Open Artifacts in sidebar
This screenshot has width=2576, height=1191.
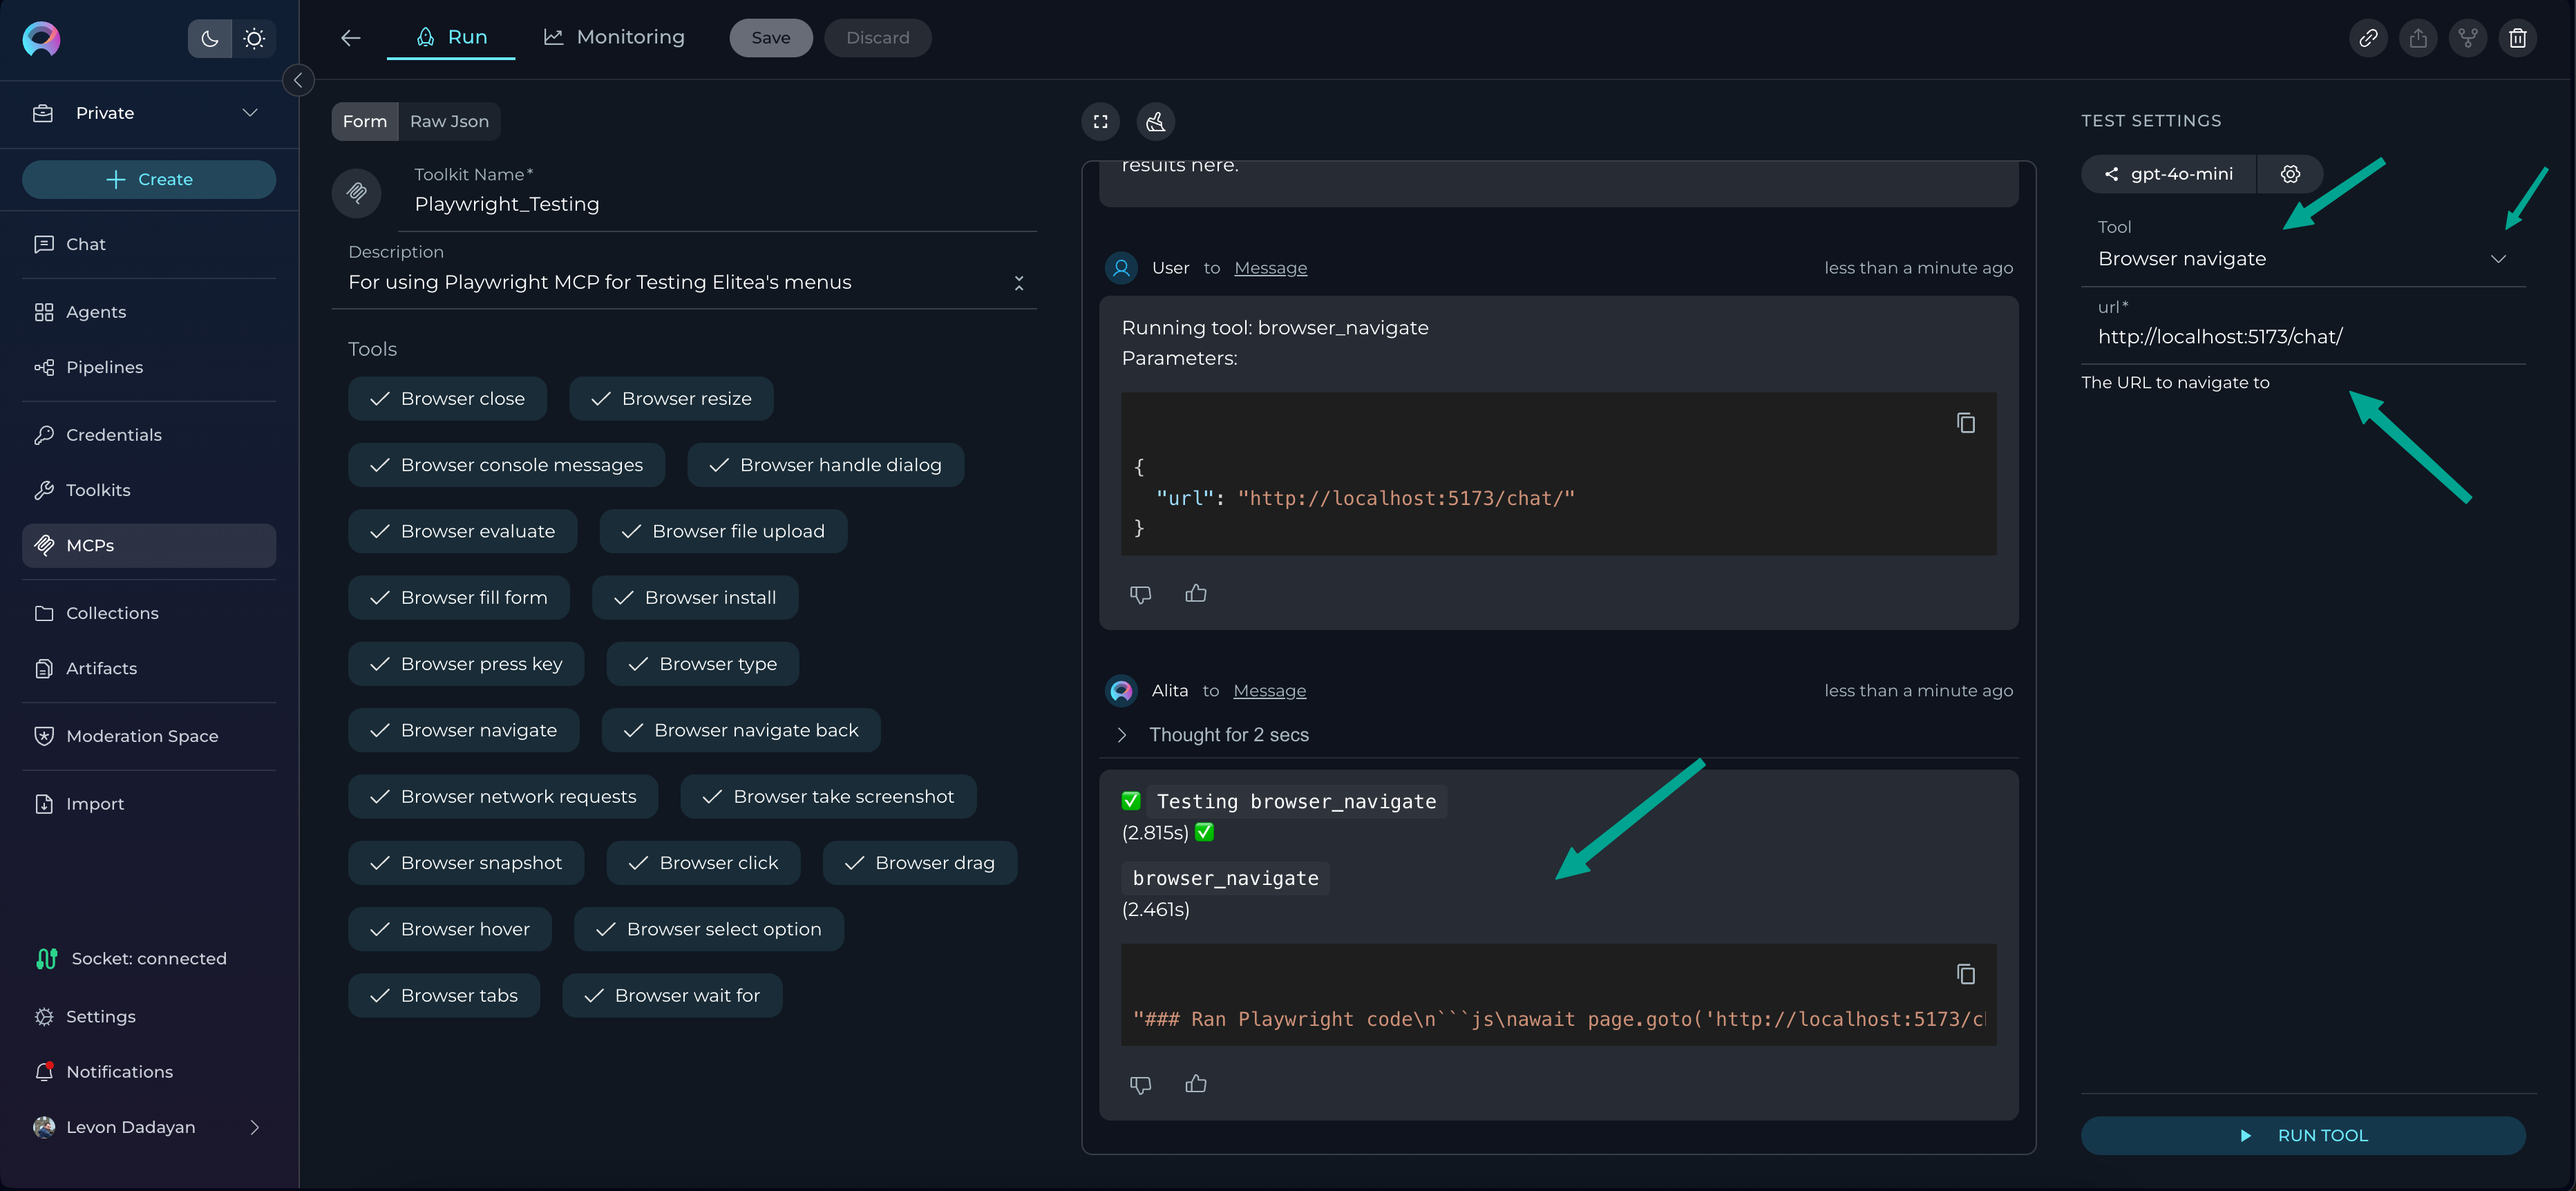click(x=149, y=668)
